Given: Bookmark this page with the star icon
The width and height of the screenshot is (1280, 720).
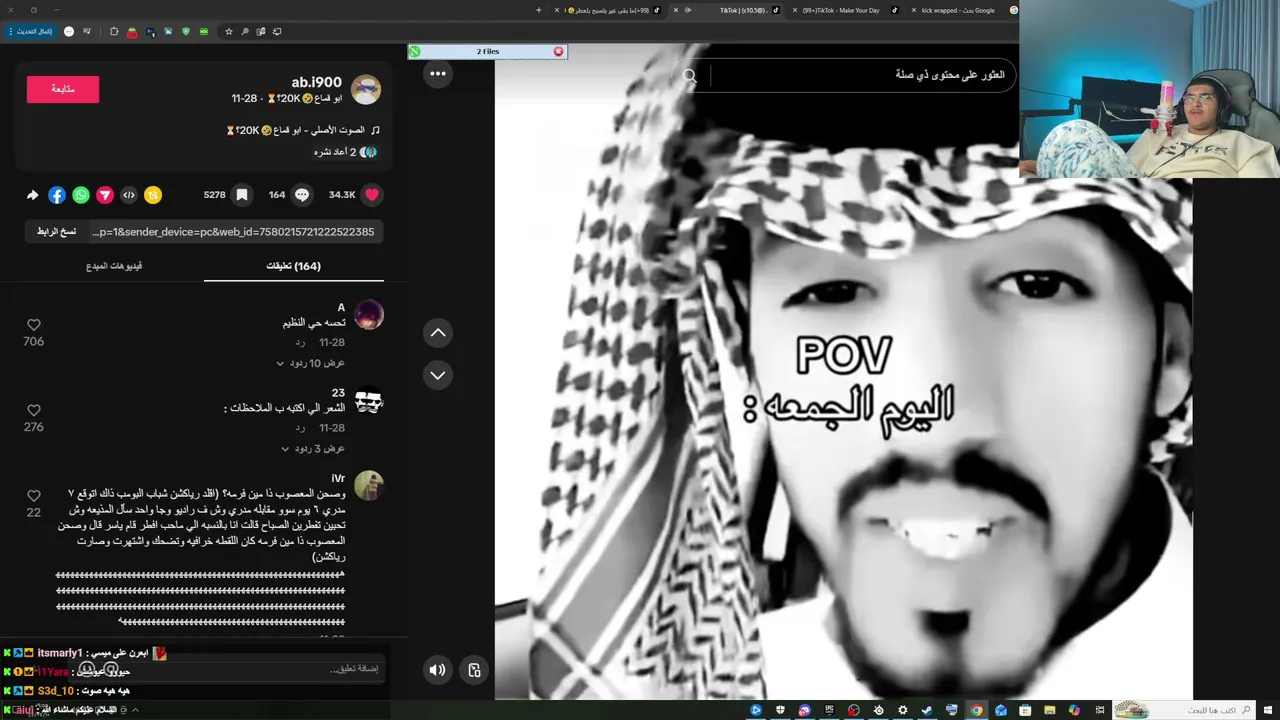Looking at the screenshot, I should (229, 31).
